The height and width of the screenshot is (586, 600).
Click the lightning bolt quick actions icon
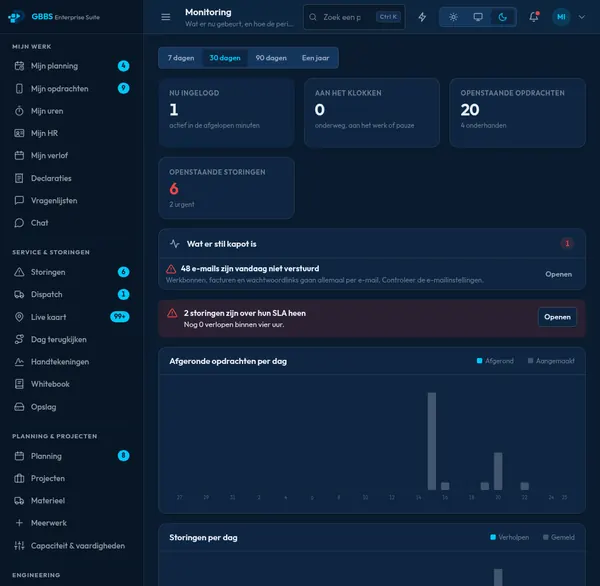(422, 17)
